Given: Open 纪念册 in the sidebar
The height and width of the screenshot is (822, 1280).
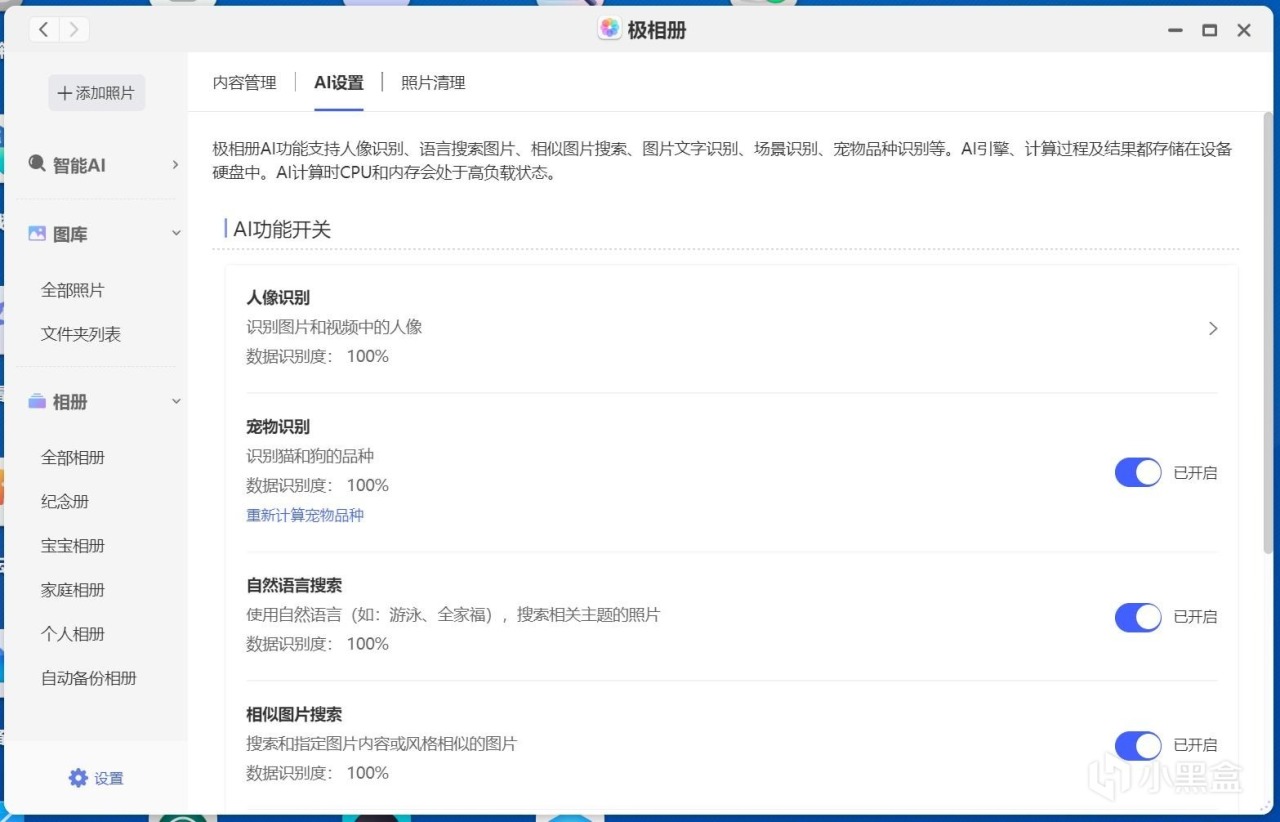Looking at the screenshot, I should [x=65, y=501].
